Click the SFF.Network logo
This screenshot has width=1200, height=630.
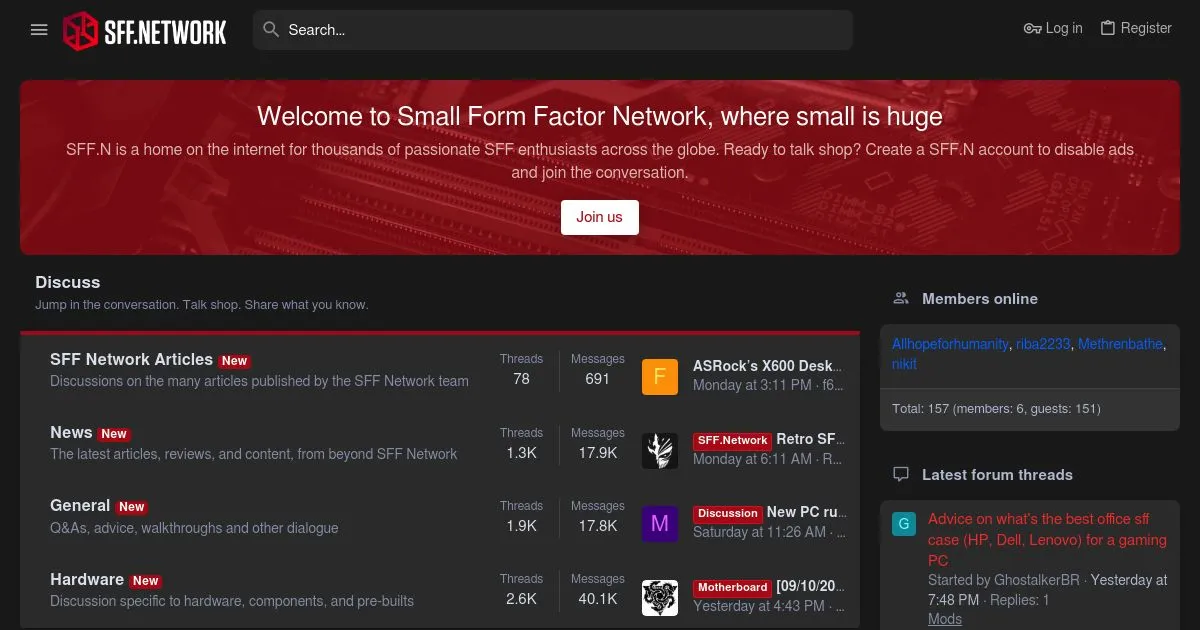tap(145, 31)
